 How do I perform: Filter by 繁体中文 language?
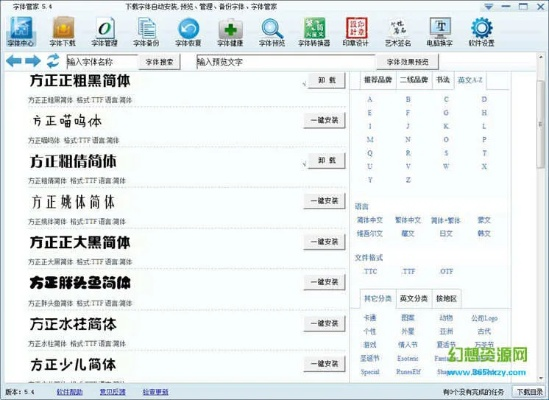(x=408, y=220)
